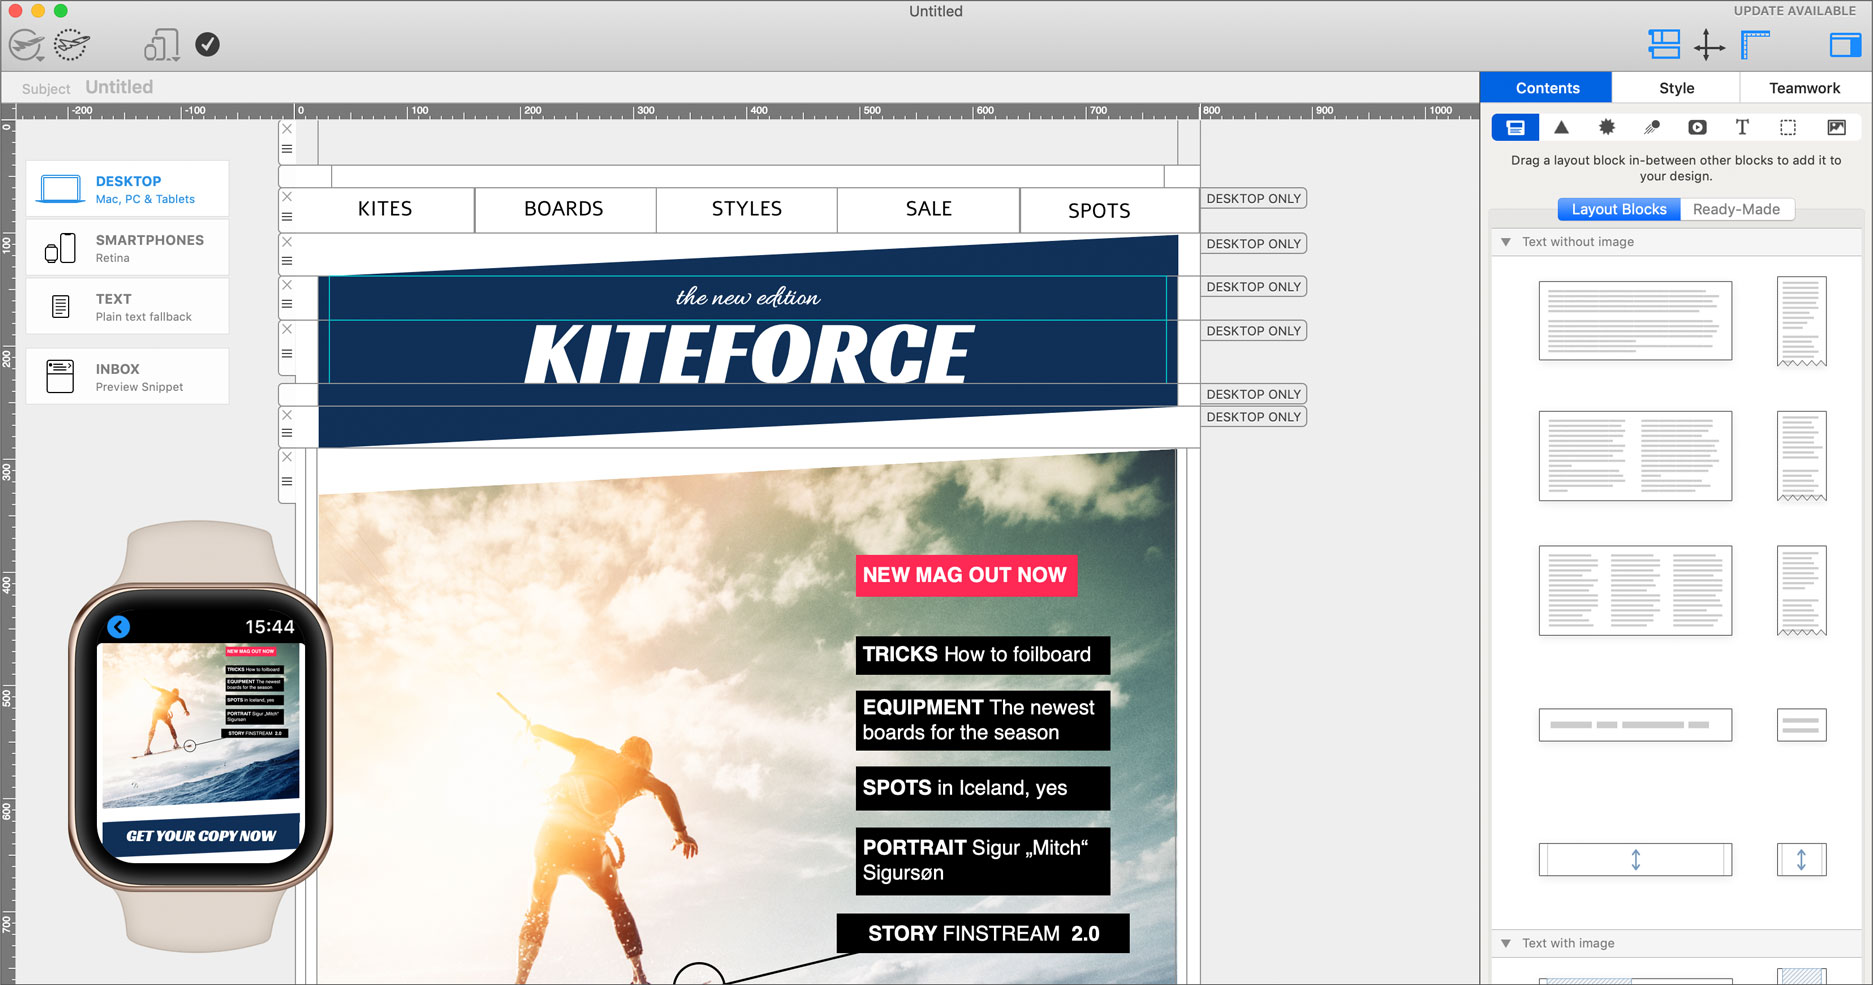This screenshot has width=1873, height=985.
Task: Switch to the Style tab
Action: click(x=1676, y=88)
